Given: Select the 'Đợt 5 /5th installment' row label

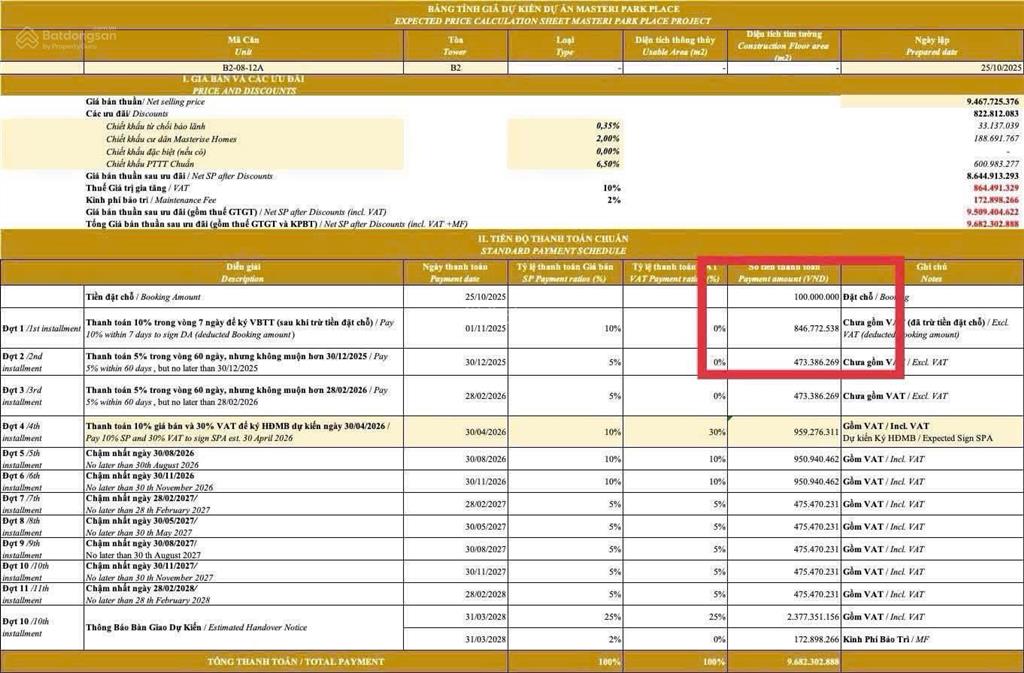Looking at the screenshot, I should (23, 459).
